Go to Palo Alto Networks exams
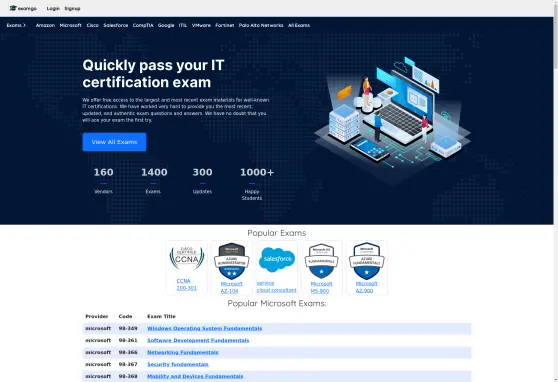 [x=261, y=25]
